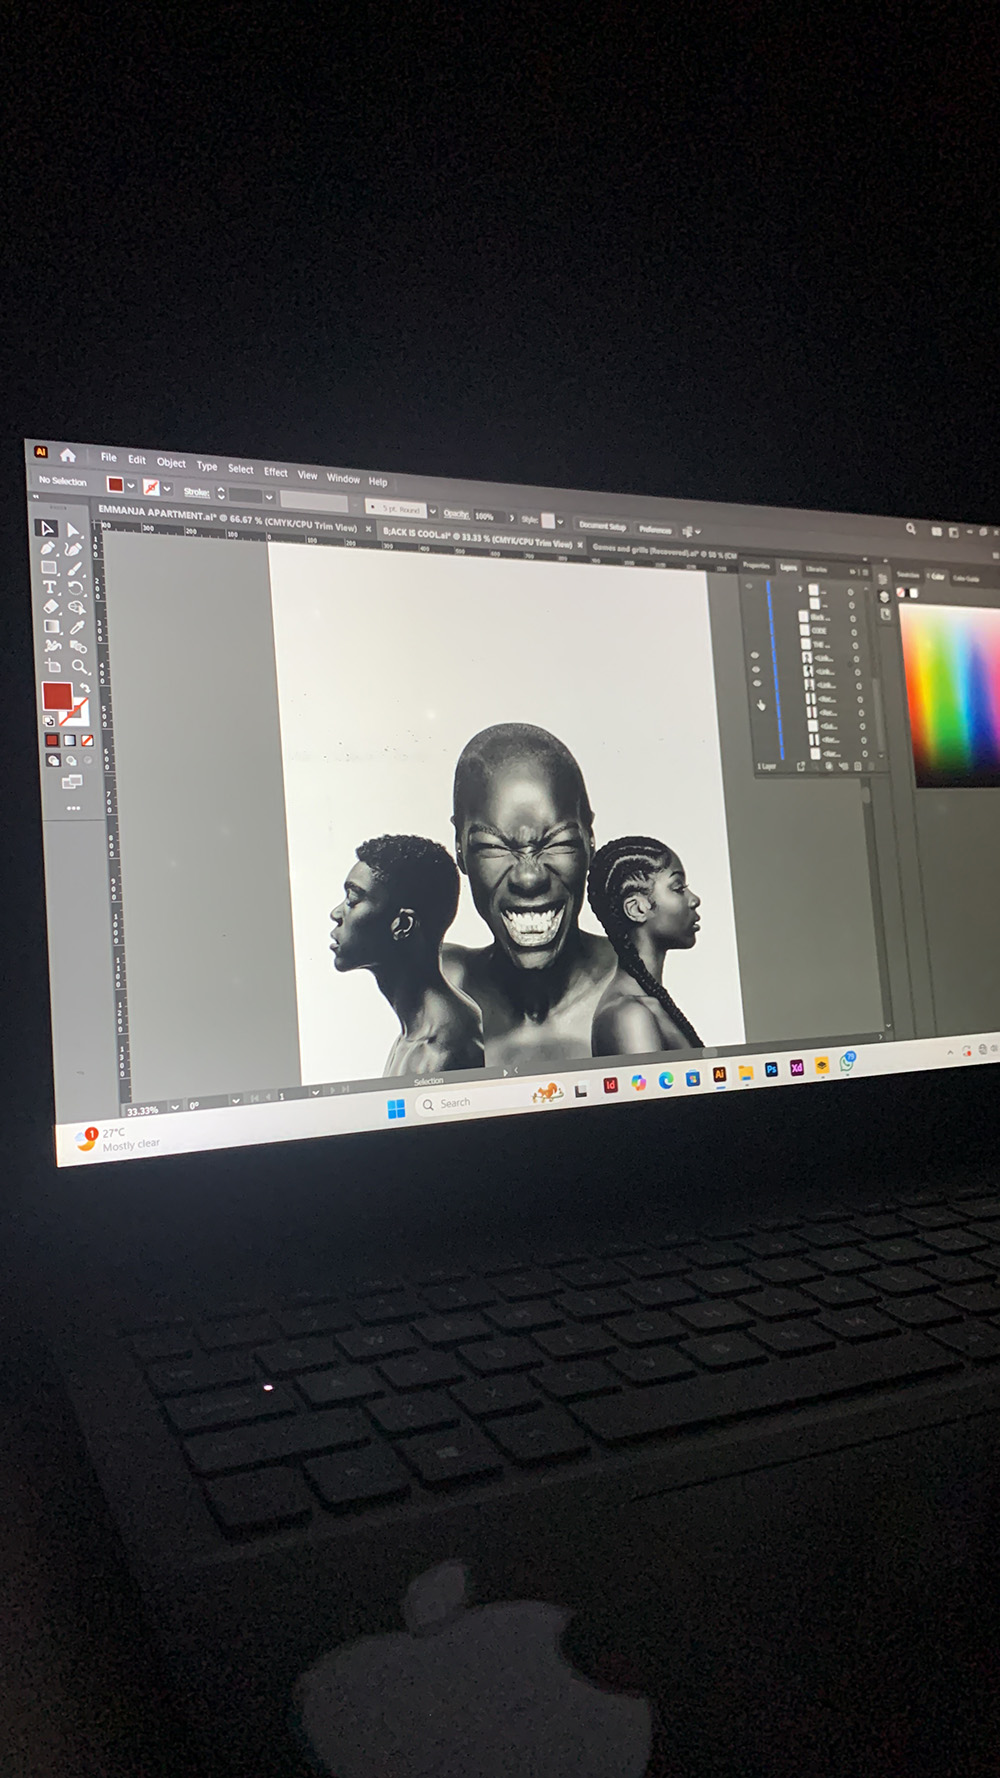Select the Selection arrow tool
This screenshot has width=1000, height=1778.
point(47,528)
